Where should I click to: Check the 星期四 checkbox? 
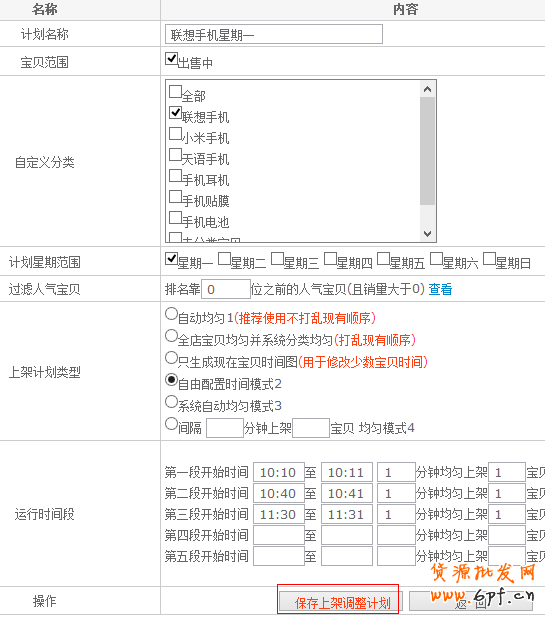tap(330, 259)
